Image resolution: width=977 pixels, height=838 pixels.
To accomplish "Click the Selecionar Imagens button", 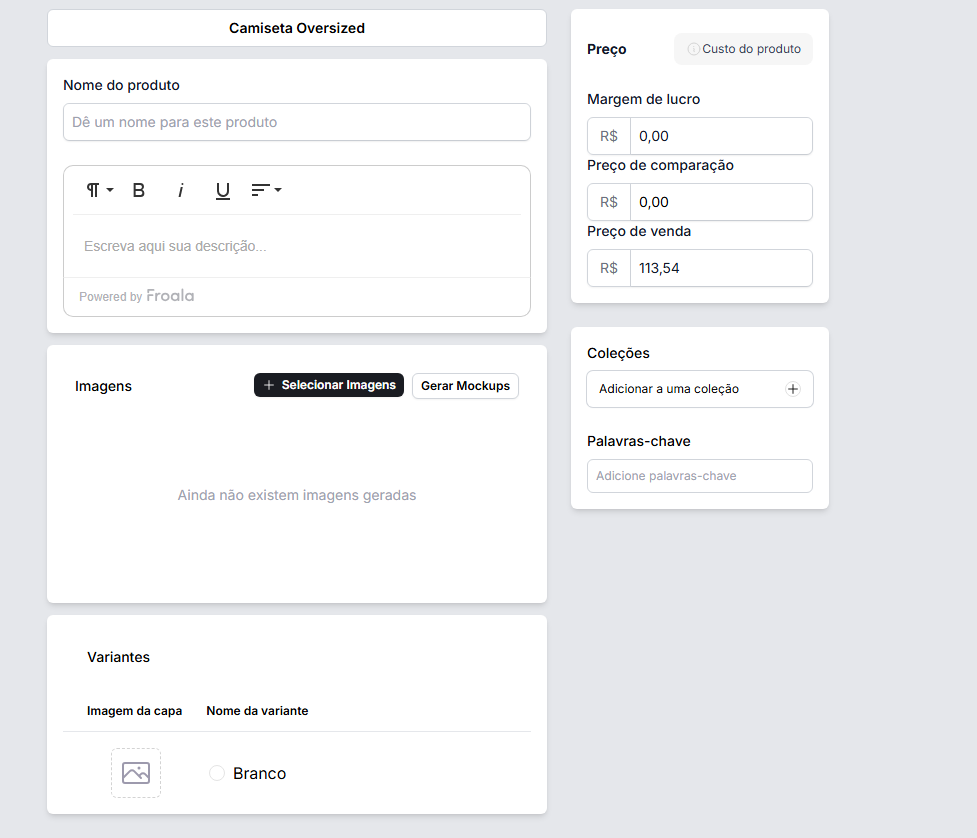I will (x=329, y=386).
